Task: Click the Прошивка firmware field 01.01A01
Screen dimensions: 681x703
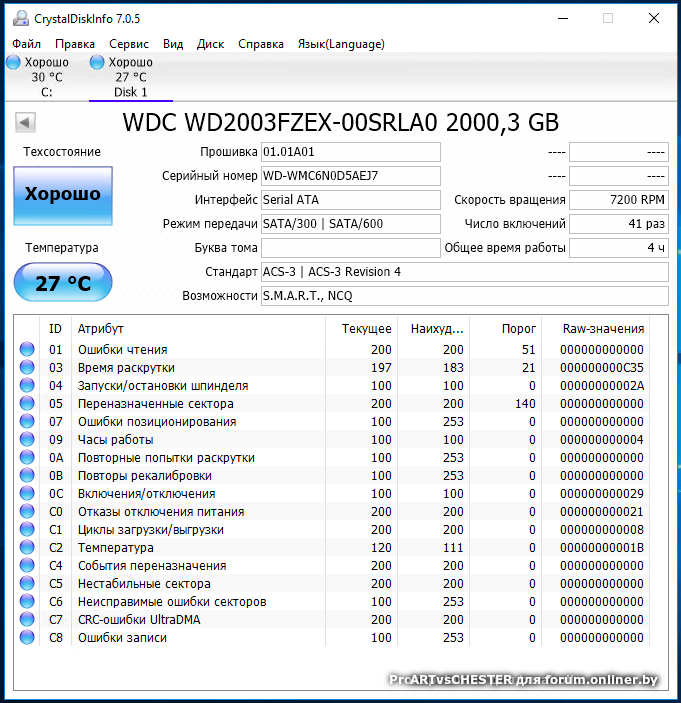Action: tap(350, 152)
